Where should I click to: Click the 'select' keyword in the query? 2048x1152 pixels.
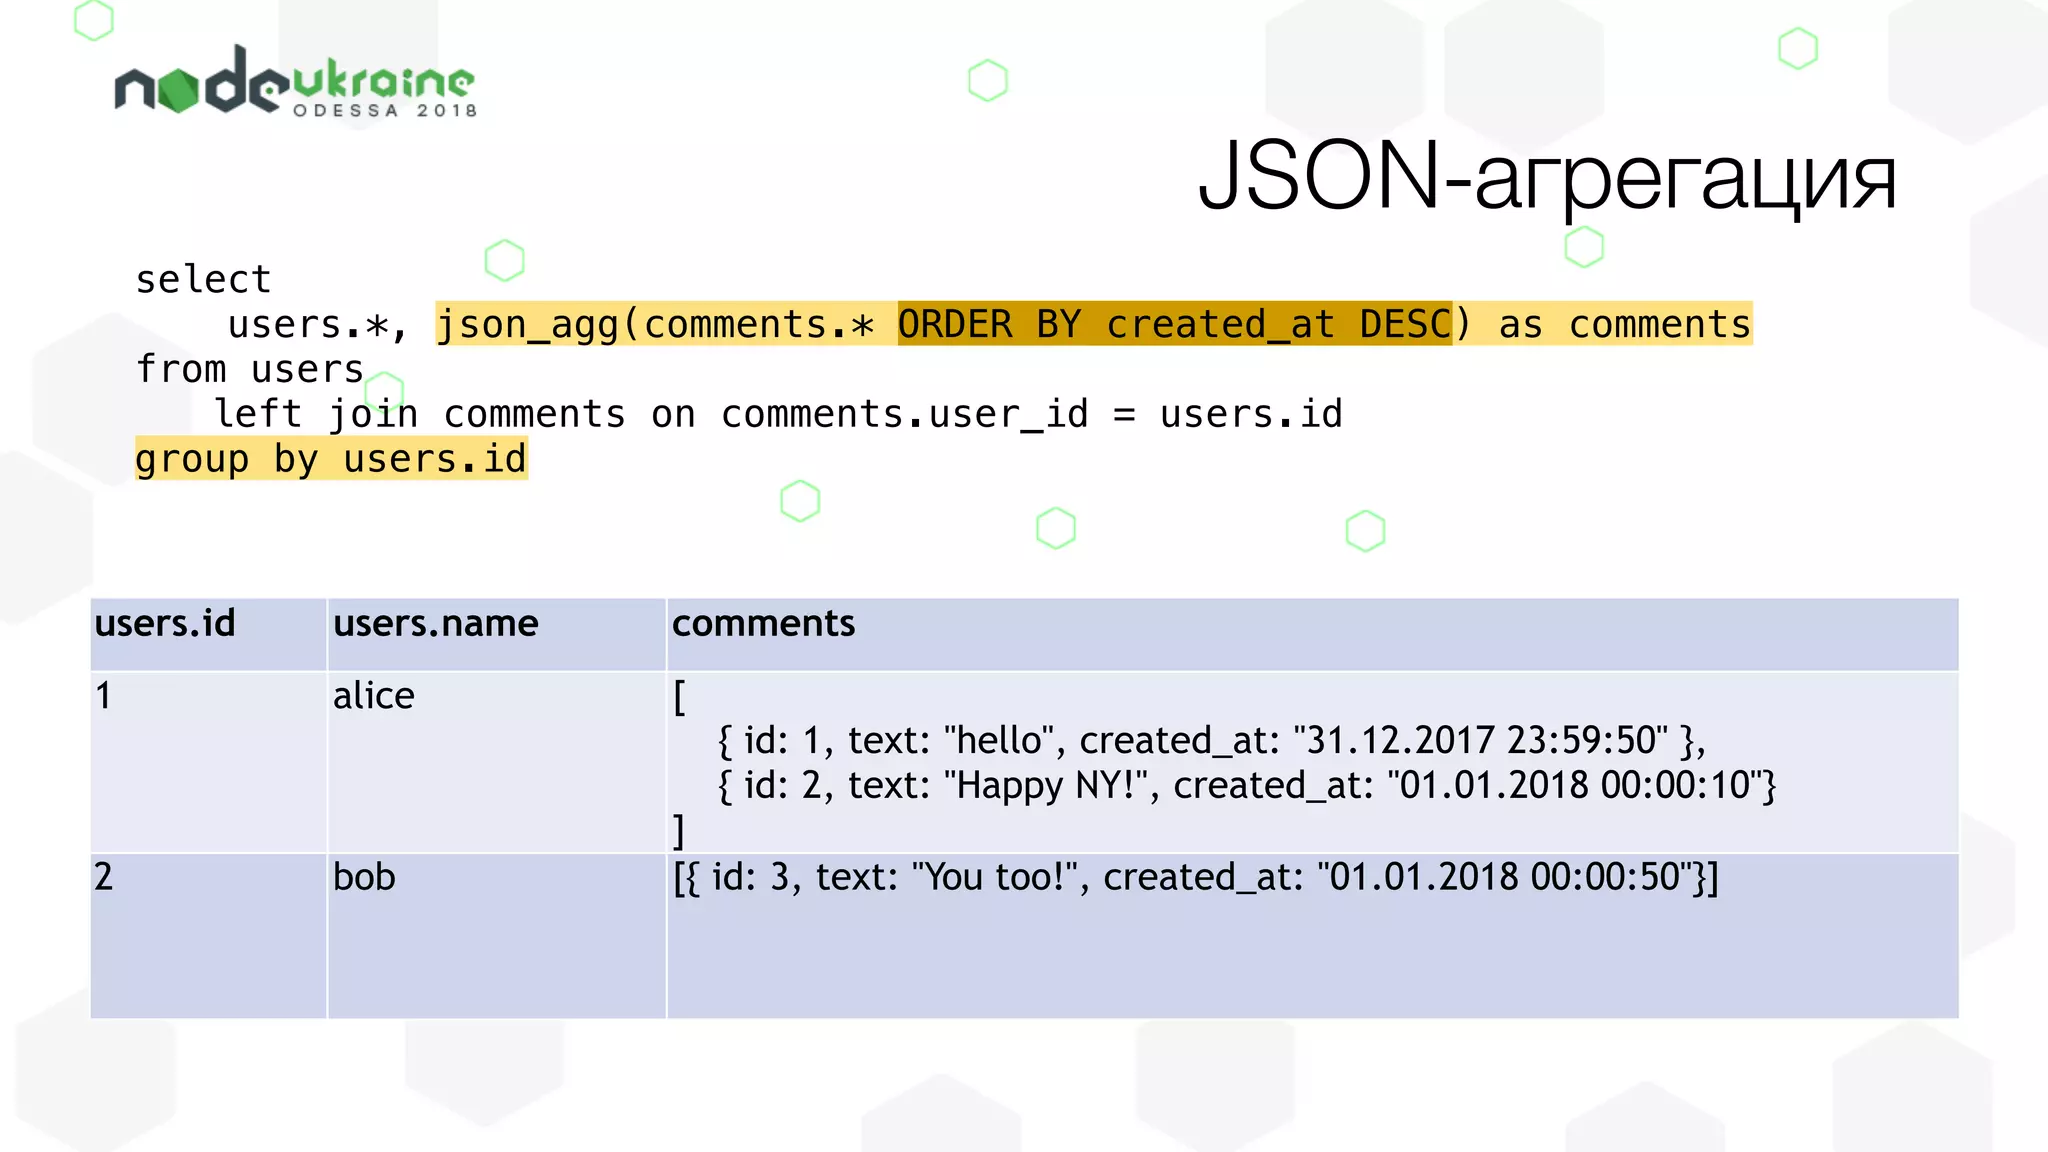203,279
